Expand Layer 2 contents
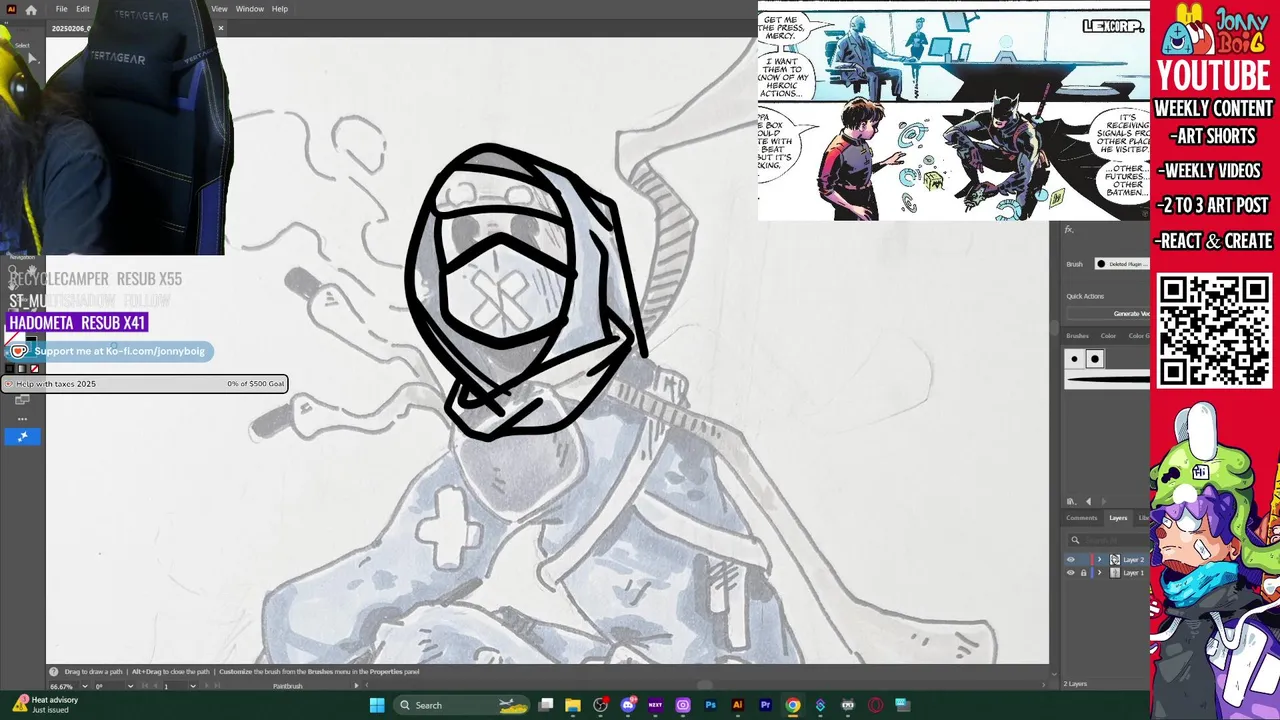The width and height of the screenshot is (1280, 720). click(1100, 560)
